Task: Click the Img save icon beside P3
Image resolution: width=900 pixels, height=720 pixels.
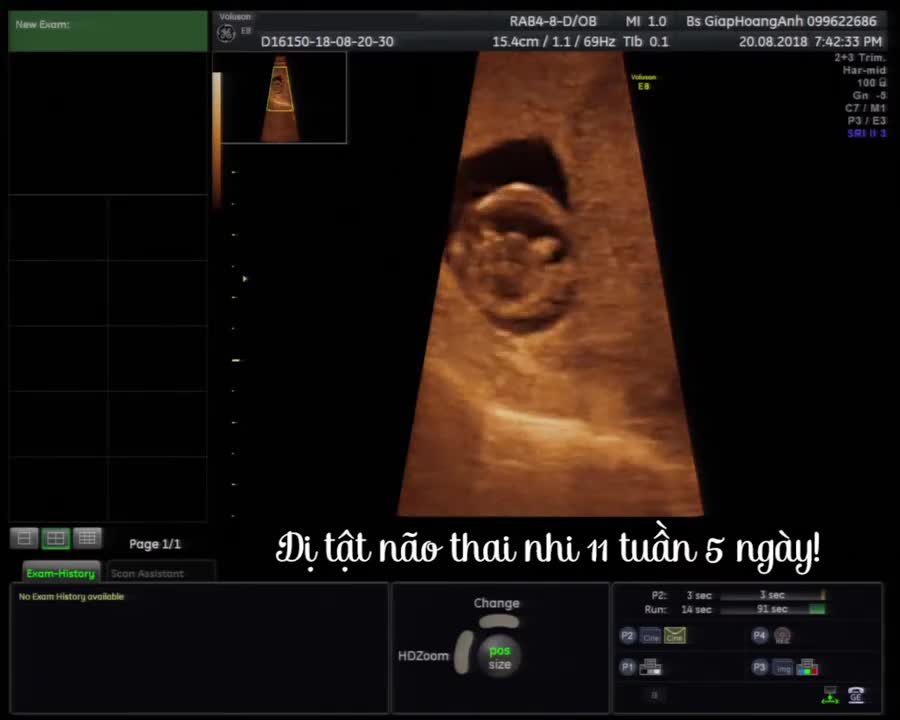Action: [x=783, y=668]
